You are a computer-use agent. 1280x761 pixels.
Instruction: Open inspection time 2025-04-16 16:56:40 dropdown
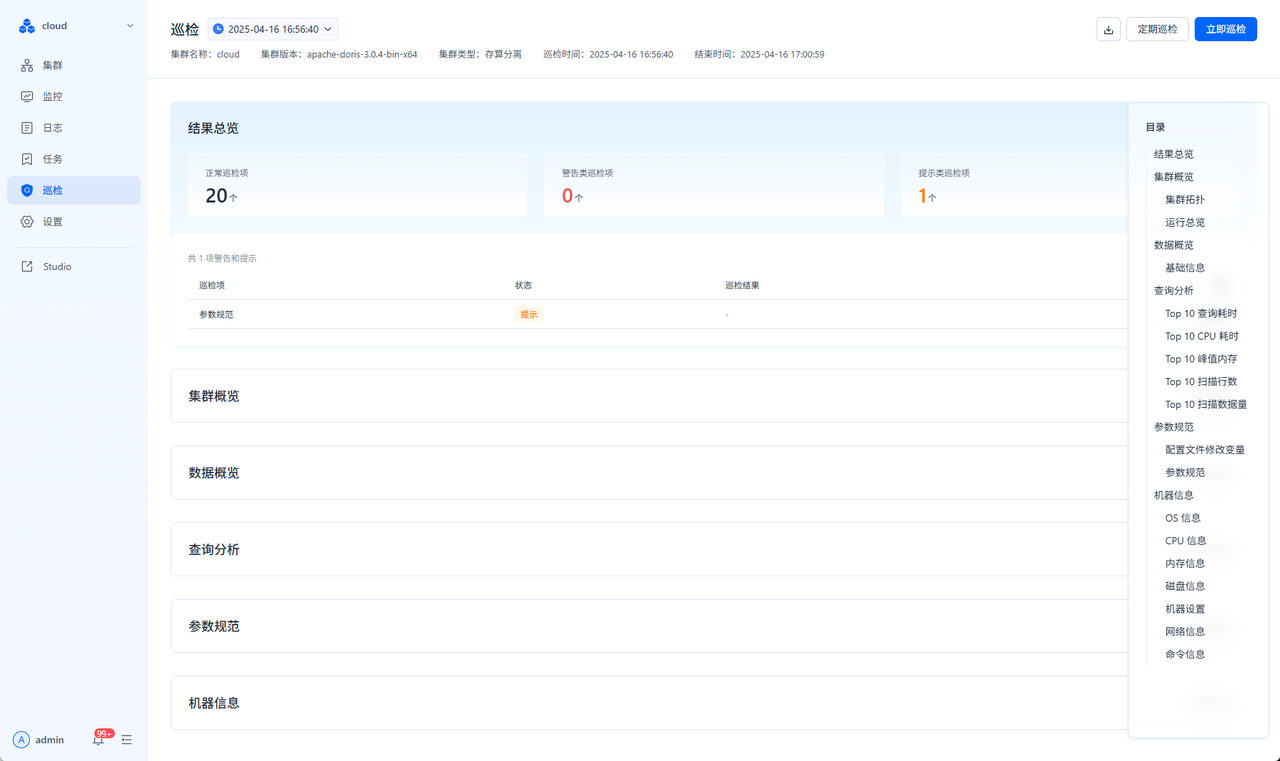pyautogui.click(x=273, y=29)
